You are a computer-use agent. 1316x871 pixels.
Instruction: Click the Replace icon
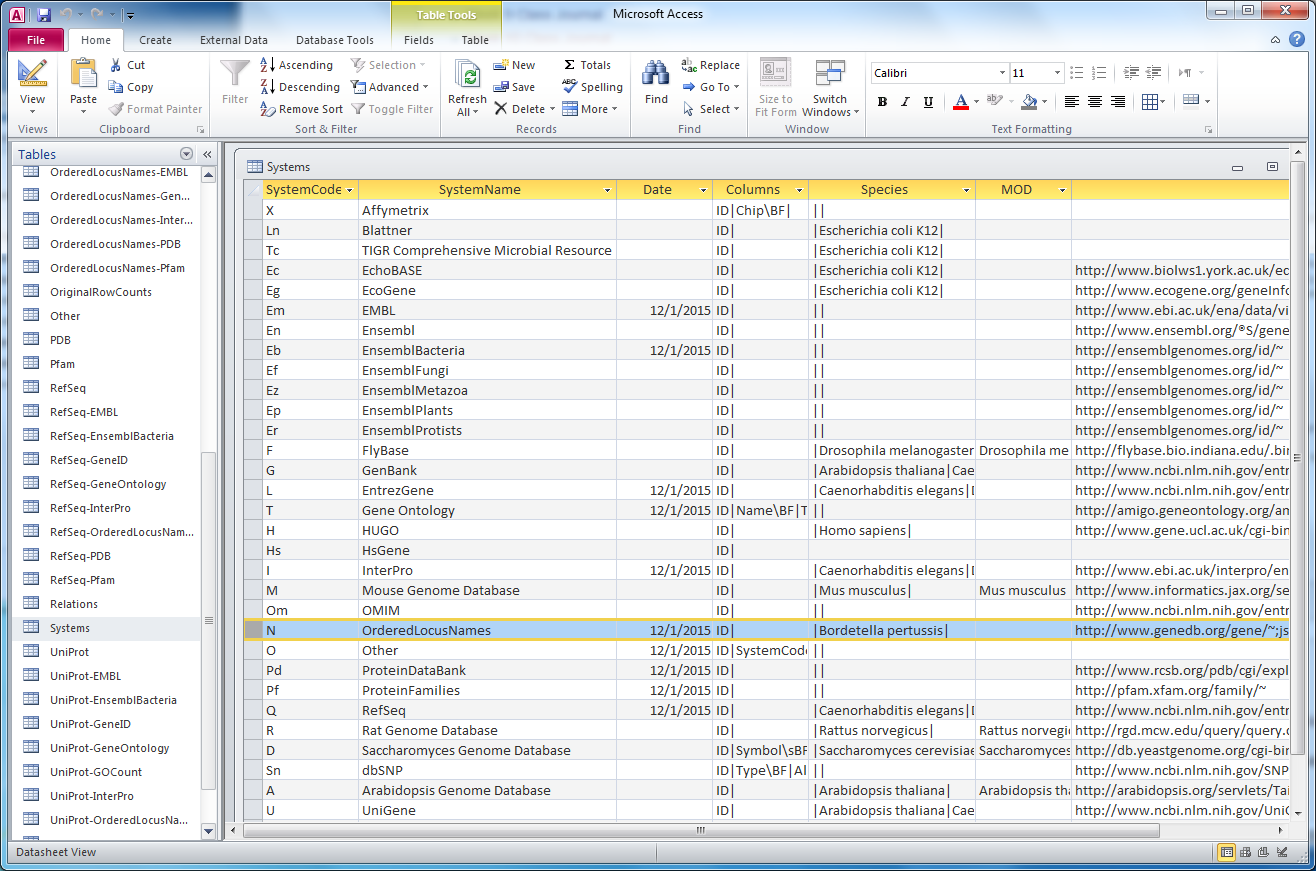point(689,65)
